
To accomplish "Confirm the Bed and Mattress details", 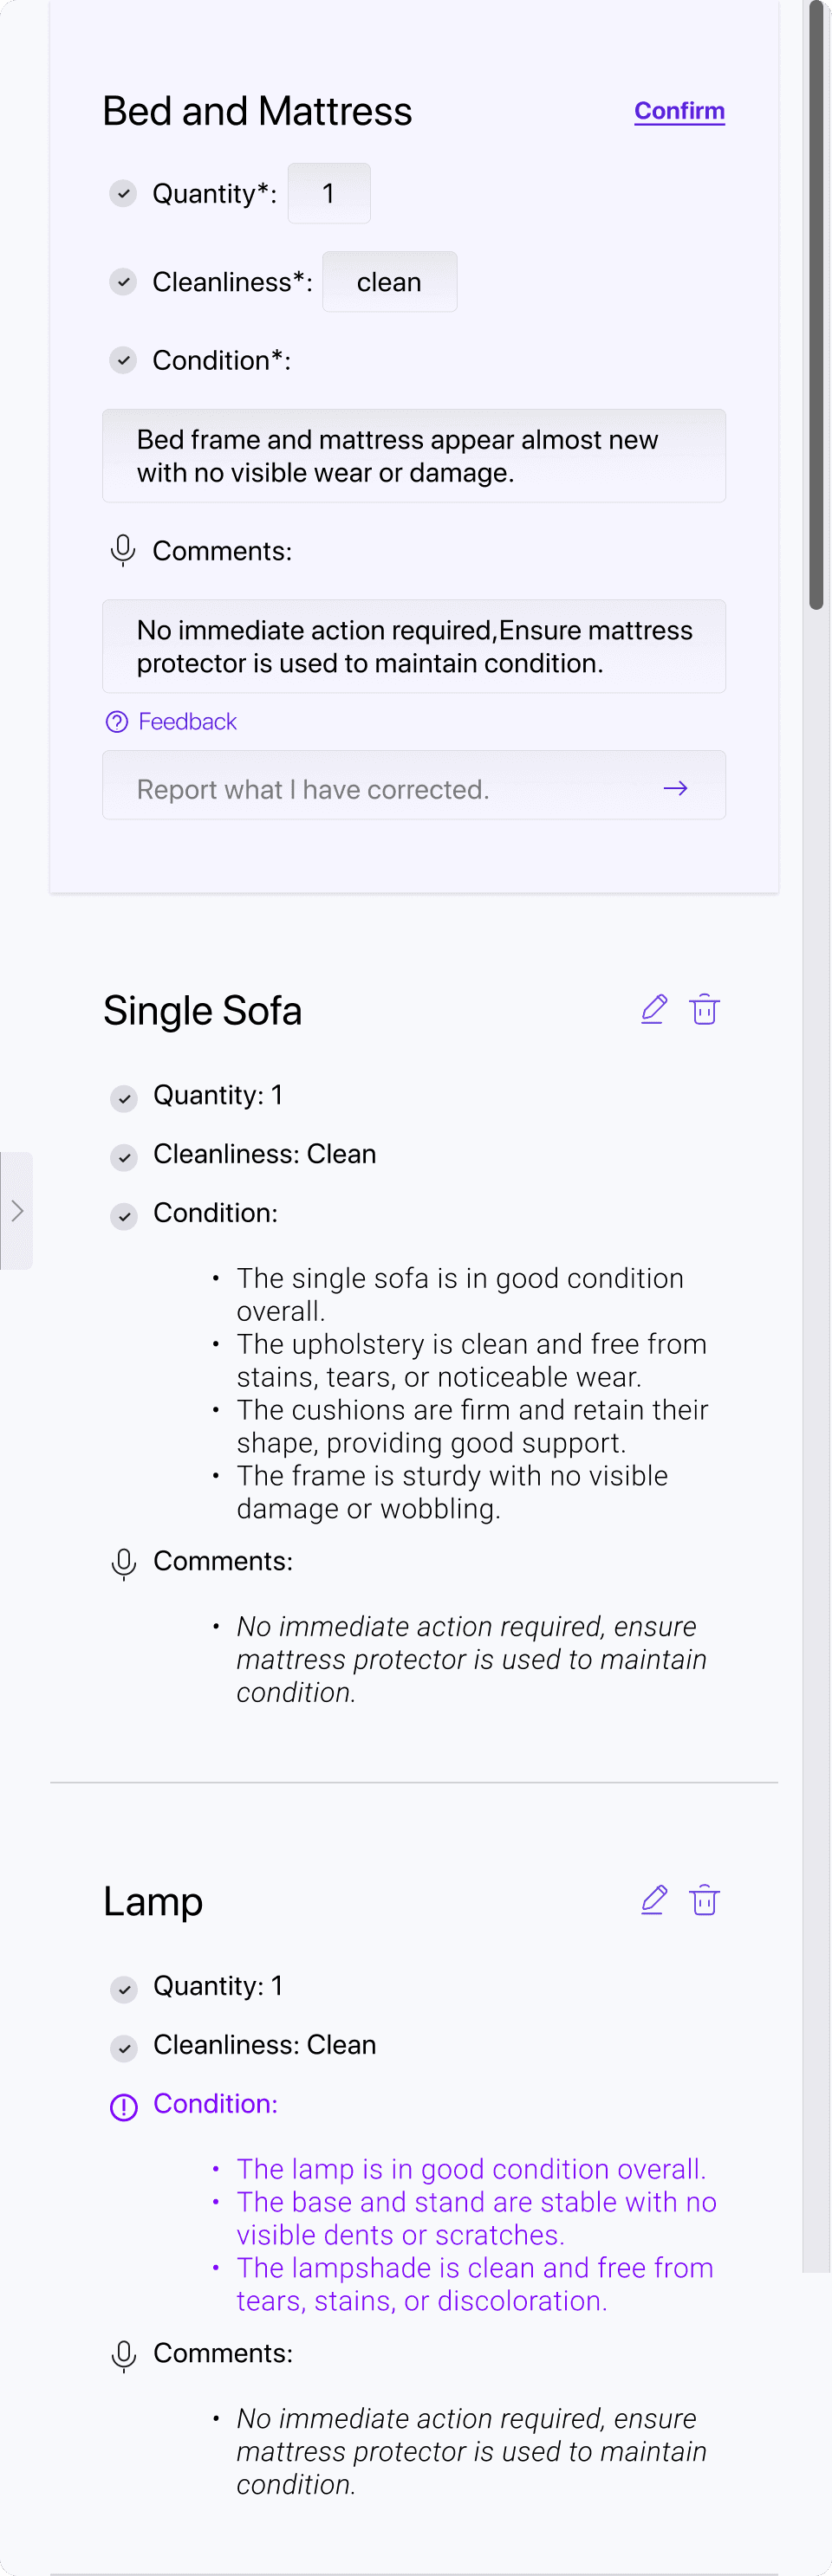I will [679, 111].
